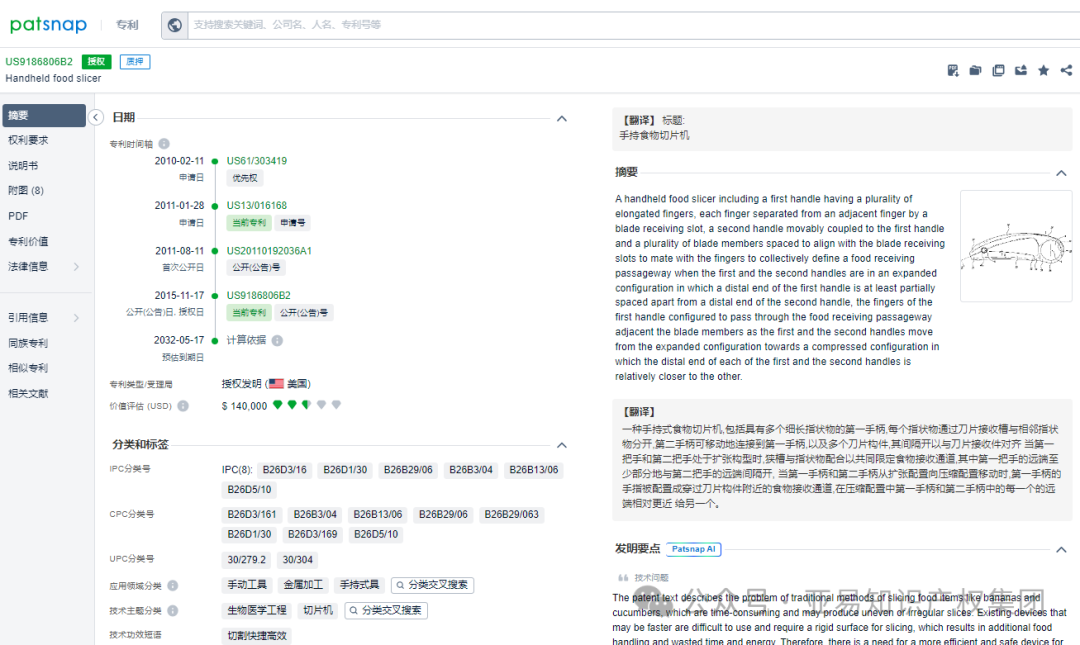The height and width of the screenshot is (645, 1080).
Task: Click the export icon
Action: pos(1021,70)
